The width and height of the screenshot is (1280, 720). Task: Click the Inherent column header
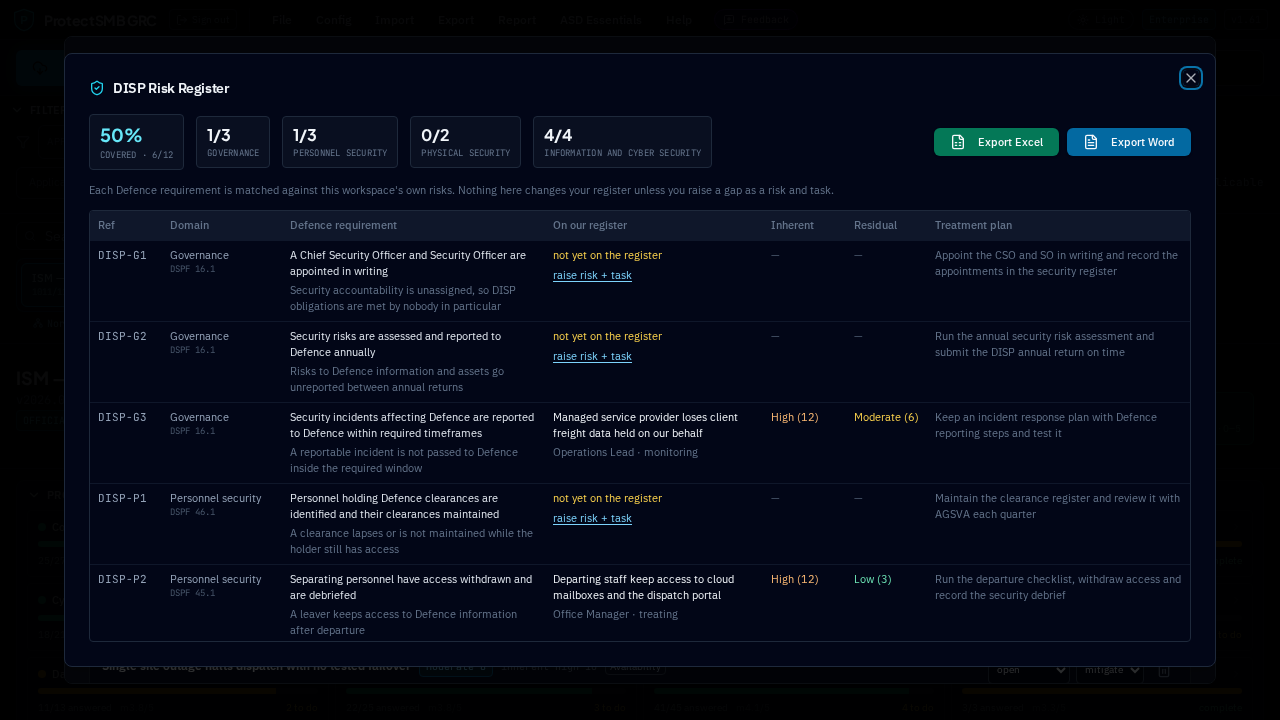(x=792, y=225)
